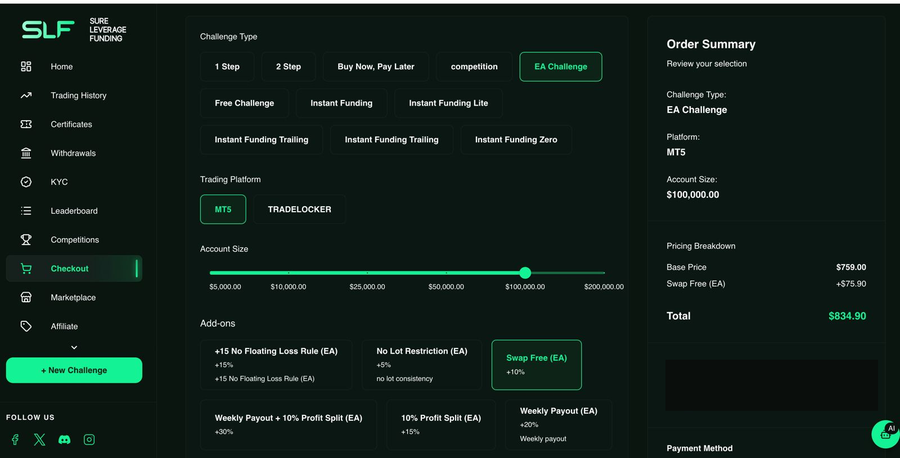Enable the Weekly Payout (EA) add-on

point(558,425)
